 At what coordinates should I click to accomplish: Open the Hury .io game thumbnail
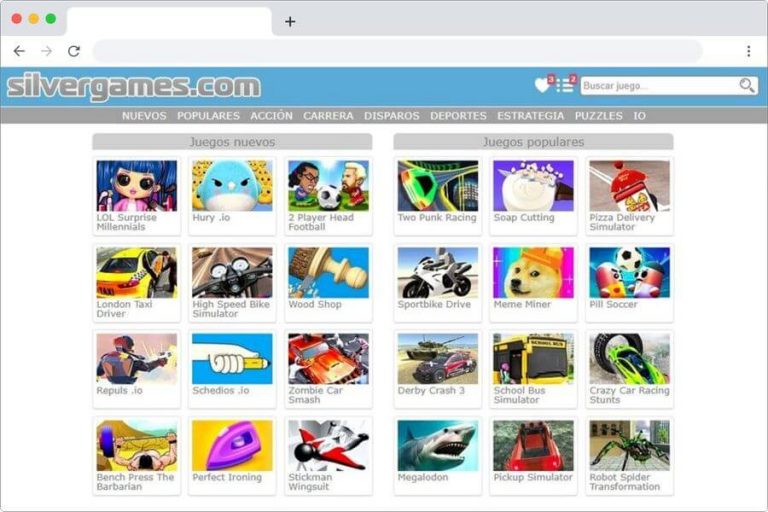(x=232, y=186)
